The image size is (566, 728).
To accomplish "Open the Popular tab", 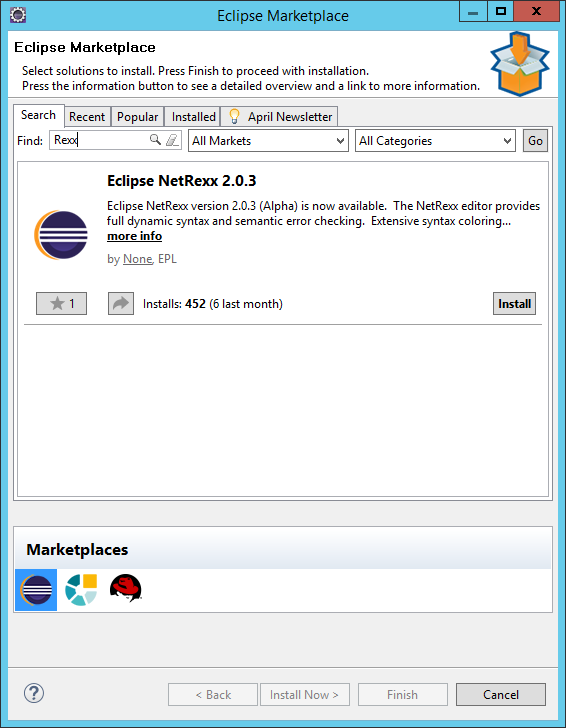I will [x=137, y=117].
